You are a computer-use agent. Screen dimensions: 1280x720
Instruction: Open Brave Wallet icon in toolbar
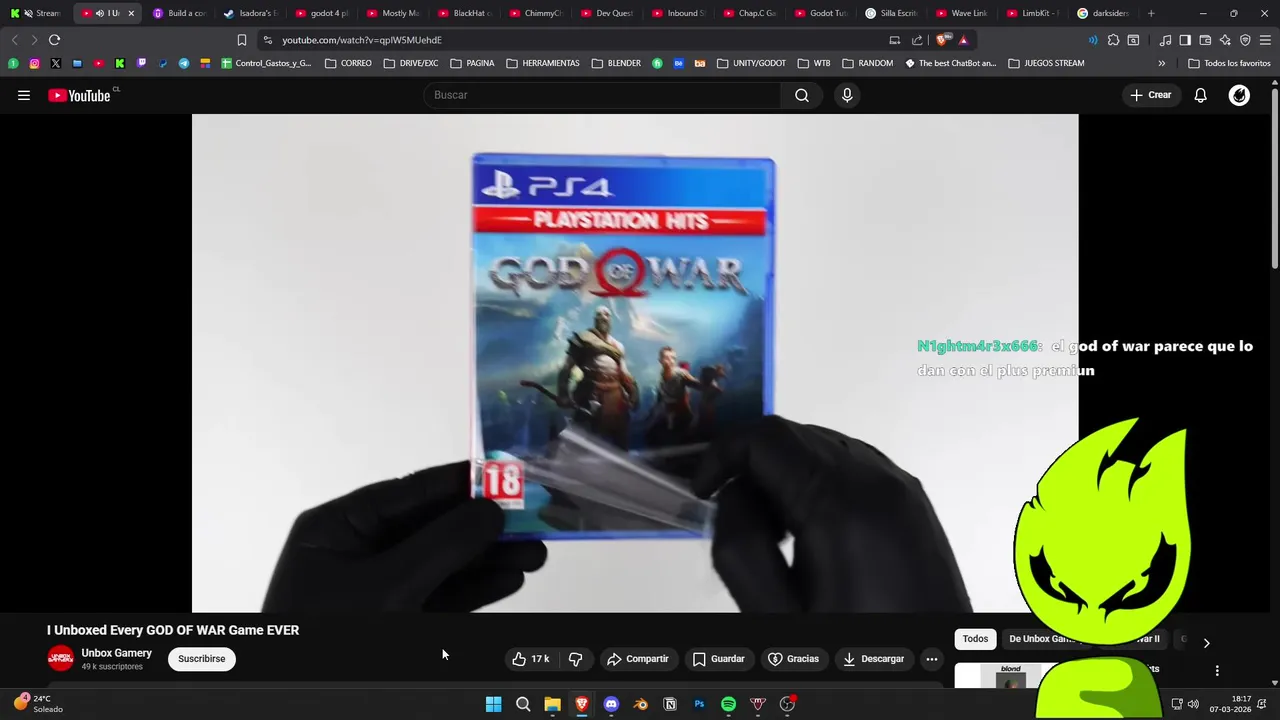(x=1205, y=40)
